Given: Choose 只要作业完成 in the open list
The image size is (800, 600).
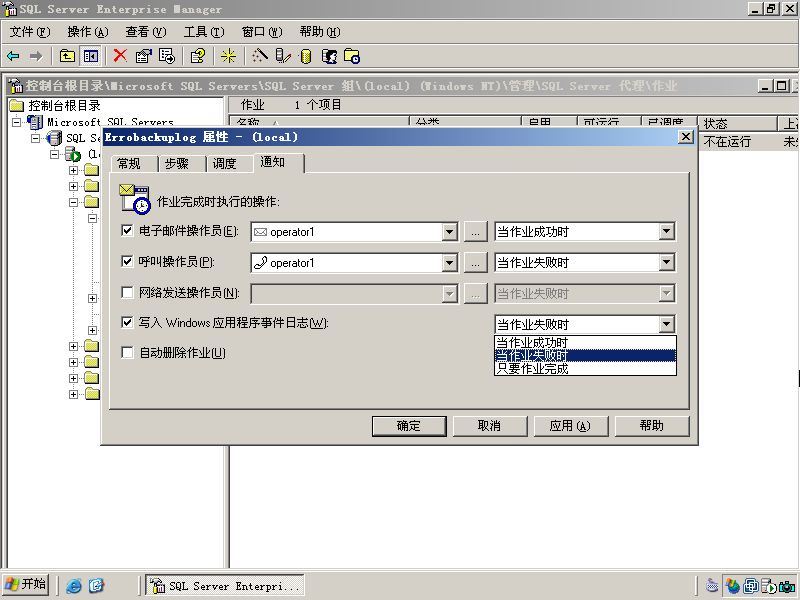Looking at the screenshot, I should (x=585, y=368).
